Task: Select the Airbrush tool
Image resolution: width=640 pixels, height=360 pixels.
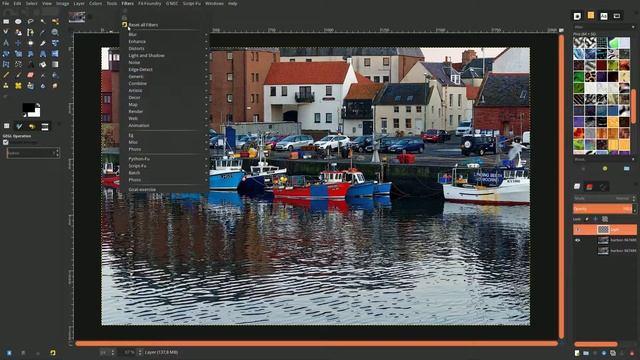Action: (x=43, y=75)
